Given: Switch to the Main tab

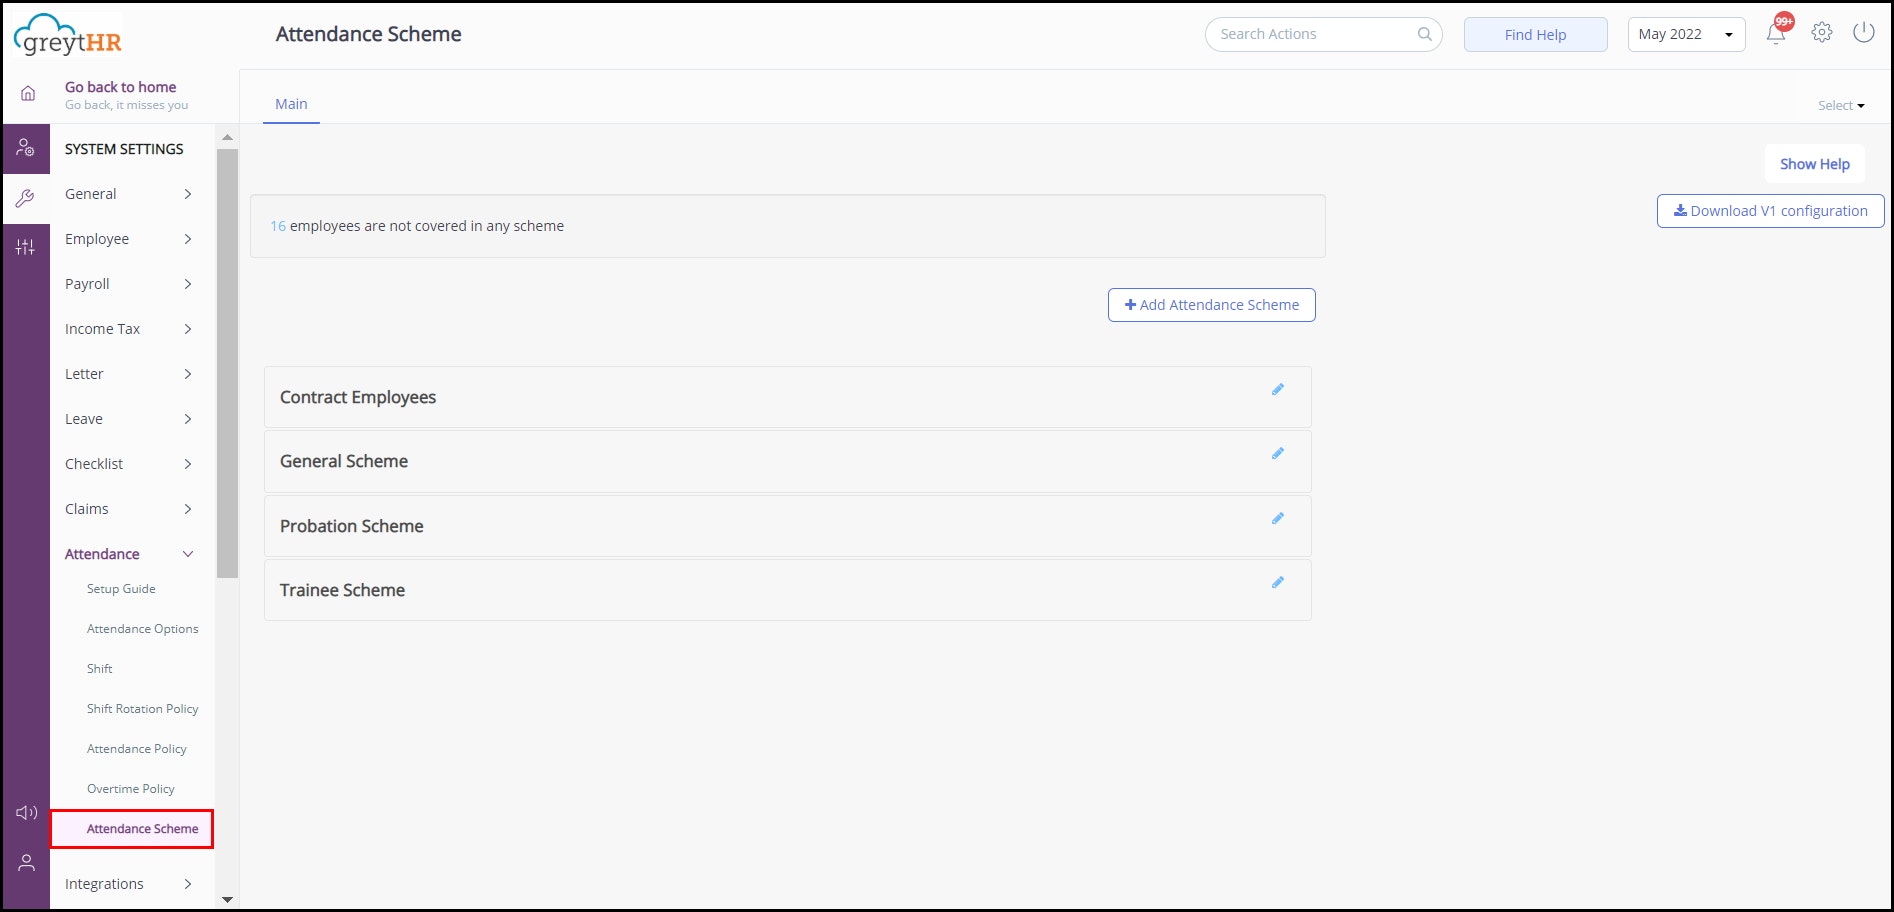Looking at the screenshot, I should click(291, 103).
